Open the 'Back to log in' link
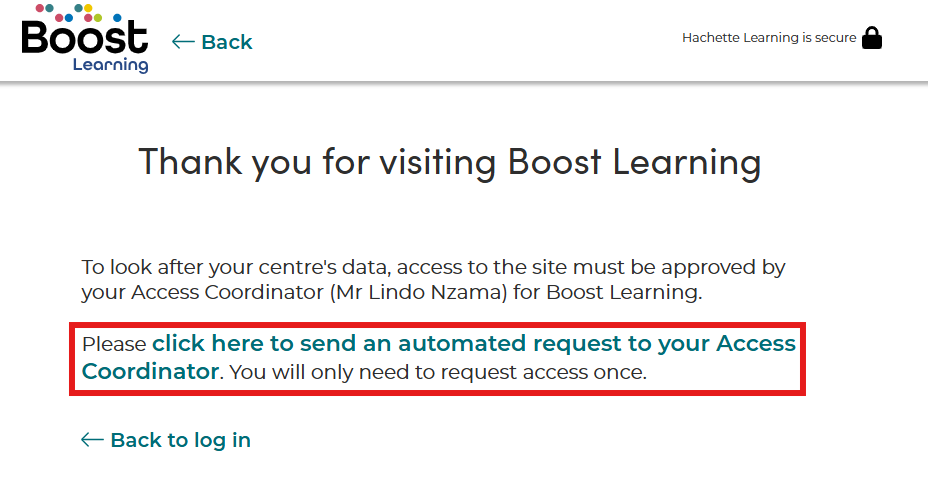This screenshot has height=491, width=928. tap(180, 440)
